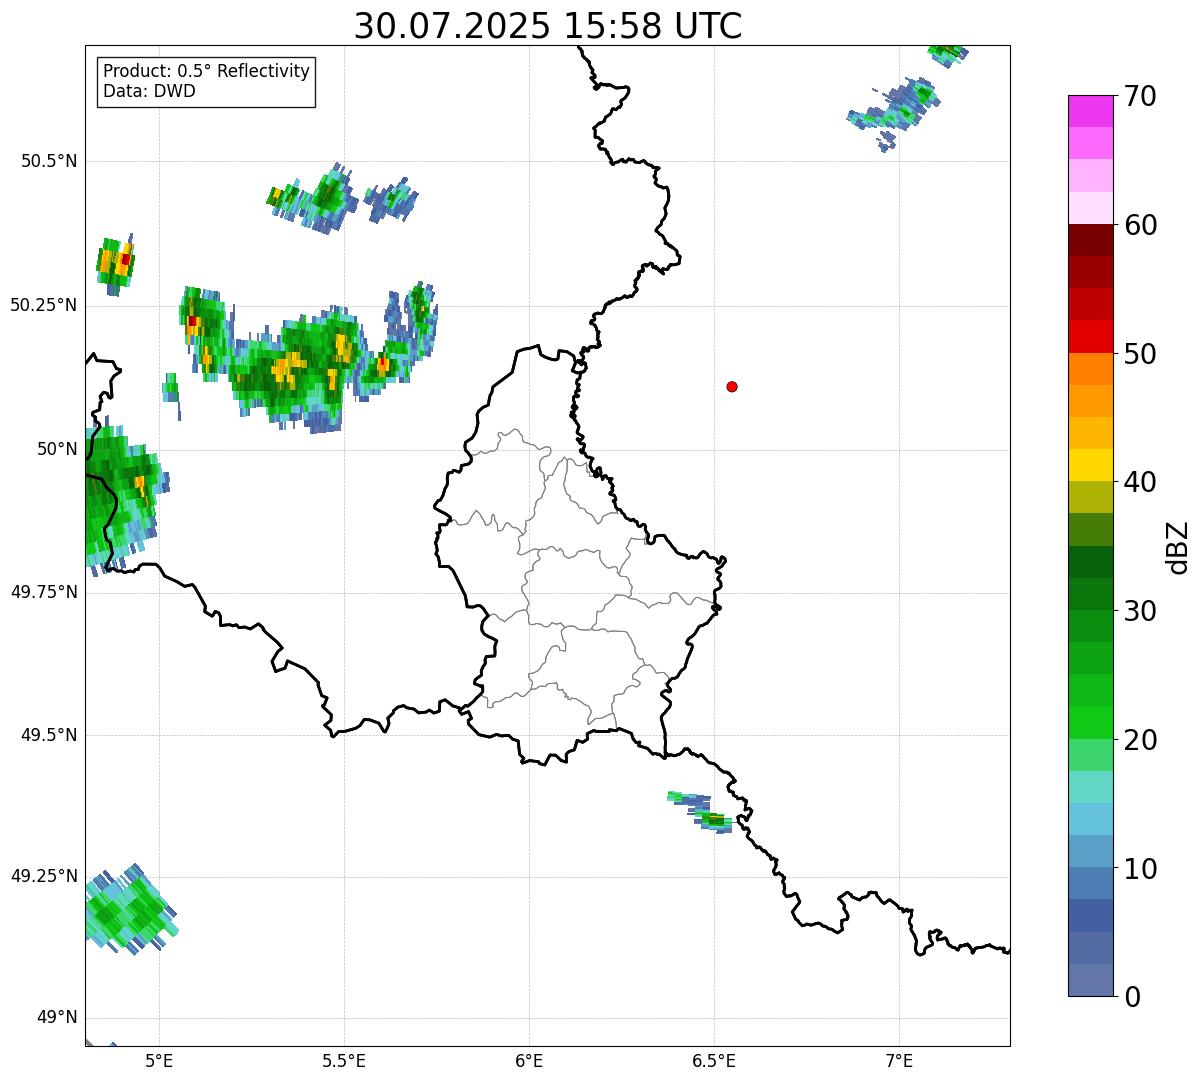This screenshot has height=1081, width=1202.
Task: Click the colorbar tick label 60
Action: coord(1140,225)
